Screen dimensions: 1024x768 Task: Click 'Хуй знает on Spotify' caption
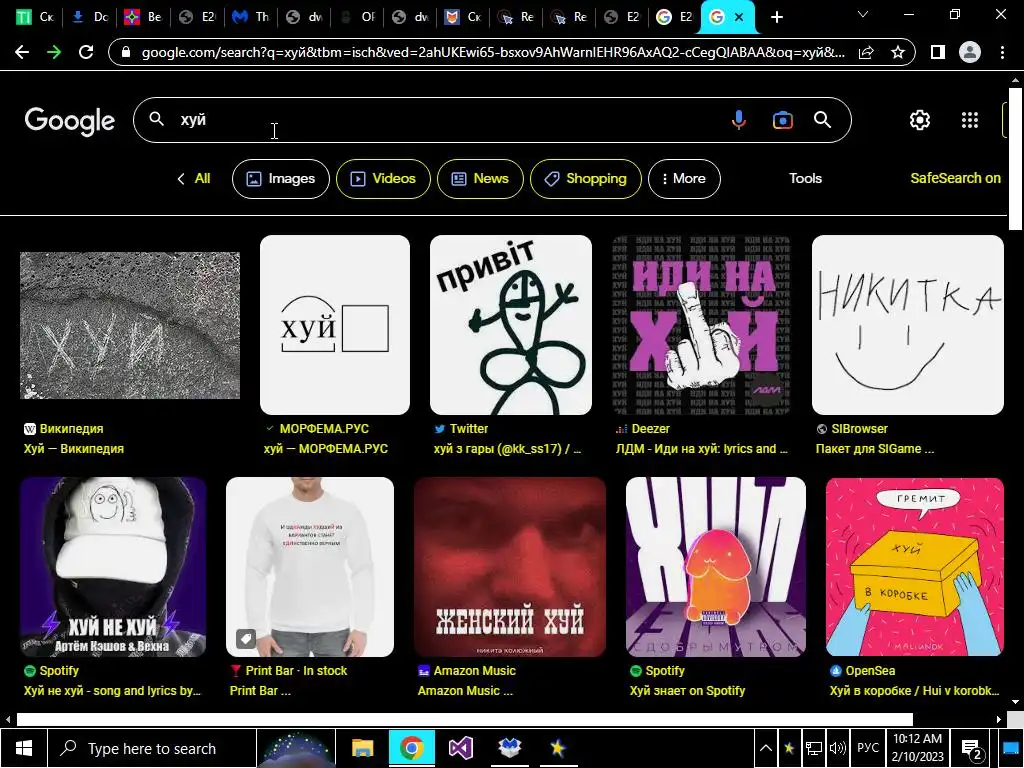click(687, 691)
